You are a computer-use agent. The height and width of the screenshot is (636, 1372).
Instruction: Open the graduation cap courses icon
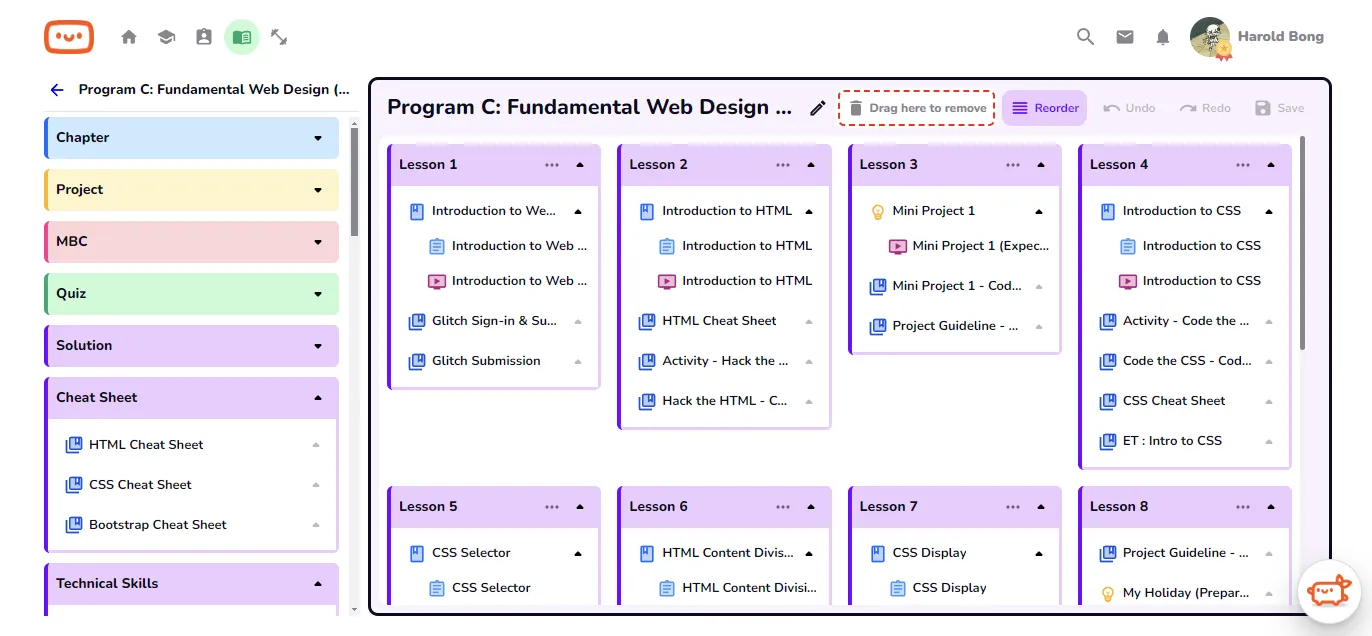(166, 37)
